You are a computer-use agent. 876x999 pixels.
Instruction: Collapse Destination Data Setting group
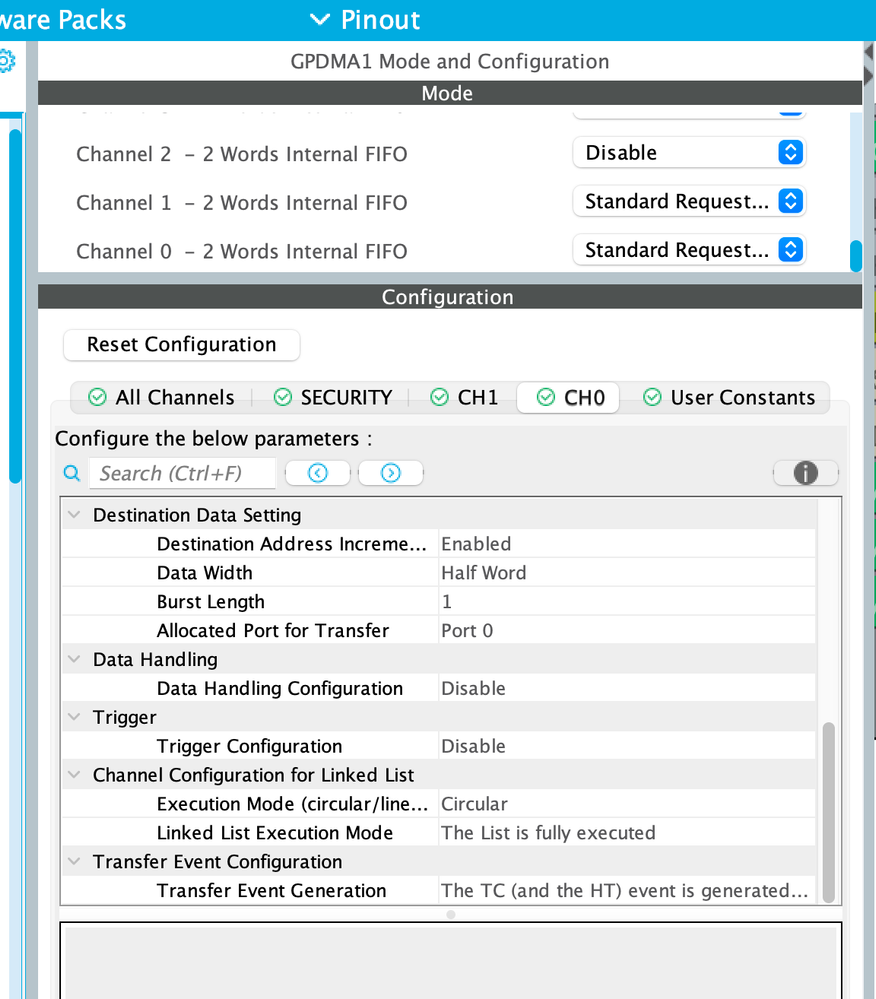coord(75,515)
